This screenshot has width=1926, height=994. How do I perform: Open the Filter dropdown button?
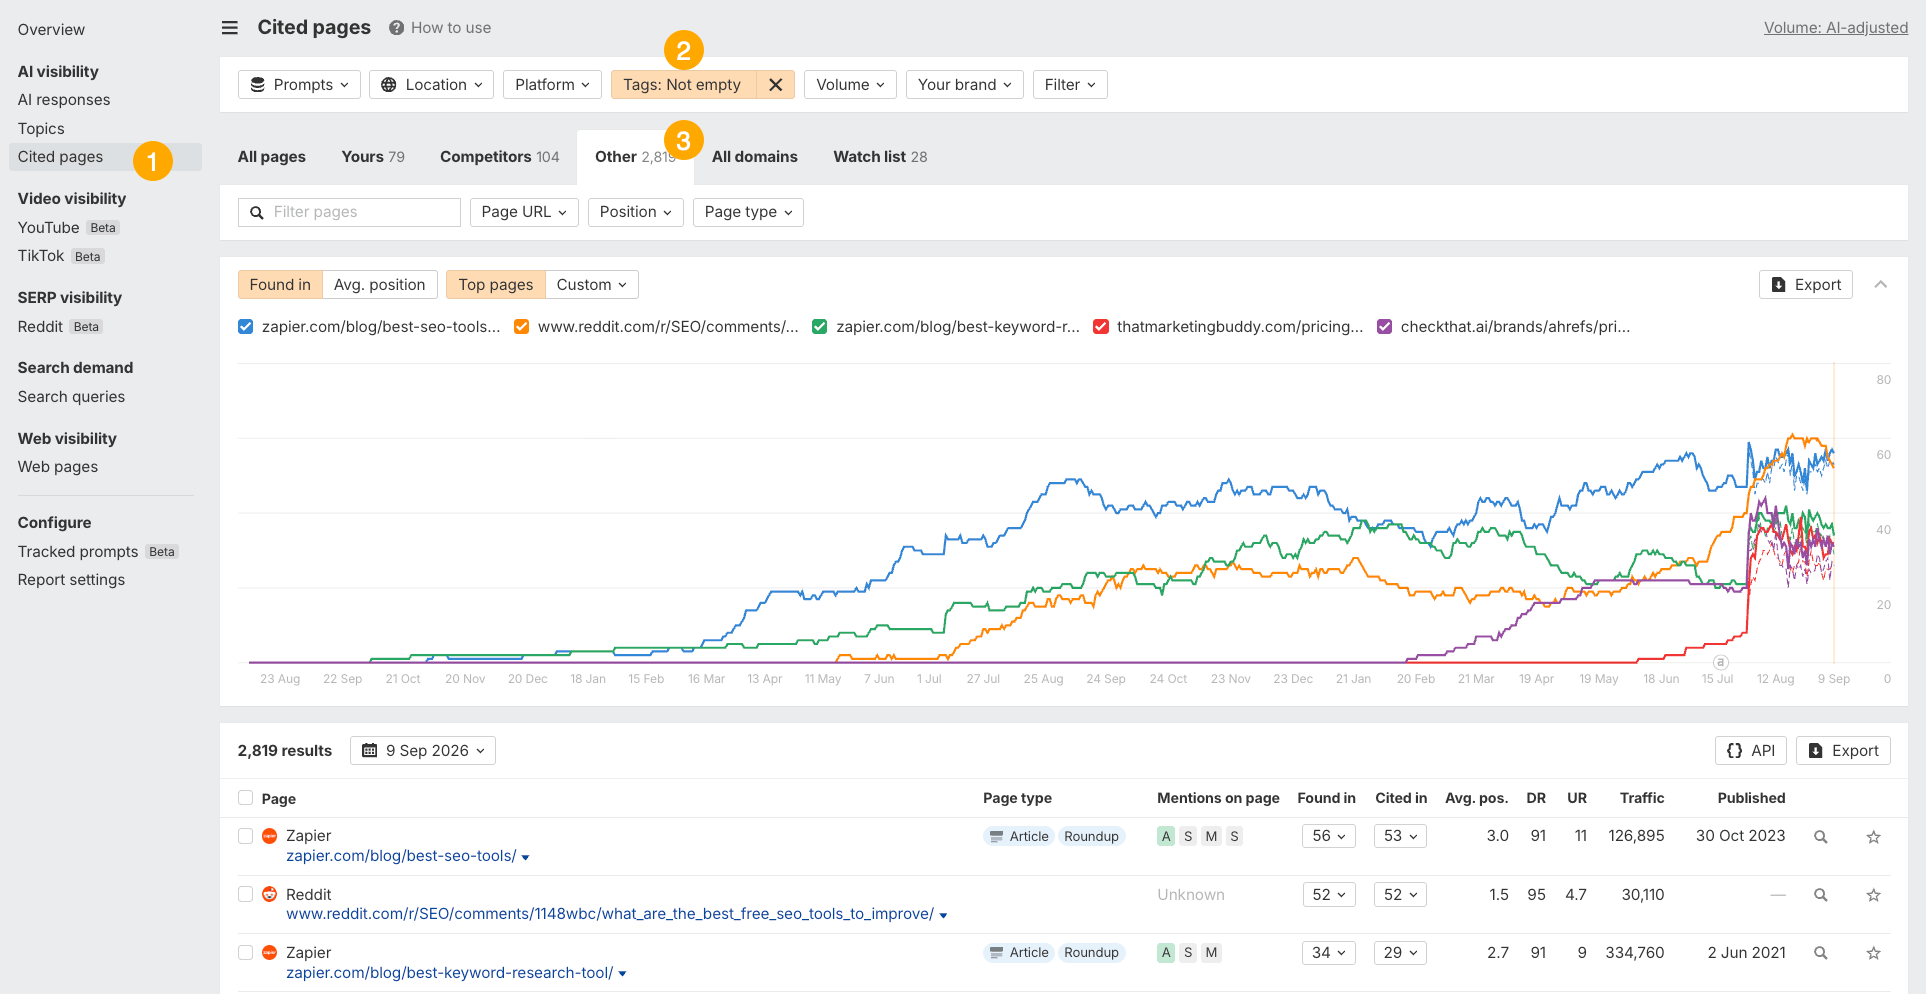[x=1070, y=85]
